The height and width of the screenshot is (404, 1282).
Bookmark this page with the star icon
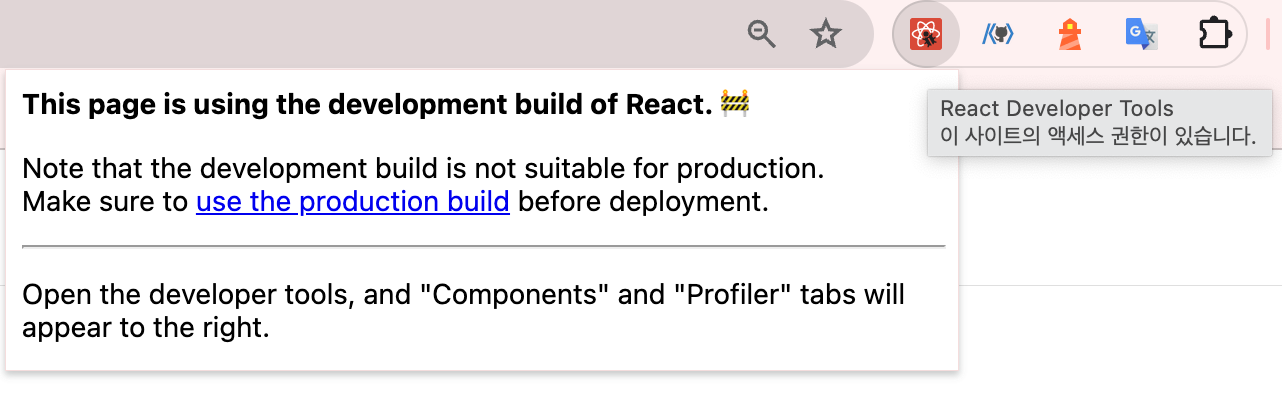(825, 34)
